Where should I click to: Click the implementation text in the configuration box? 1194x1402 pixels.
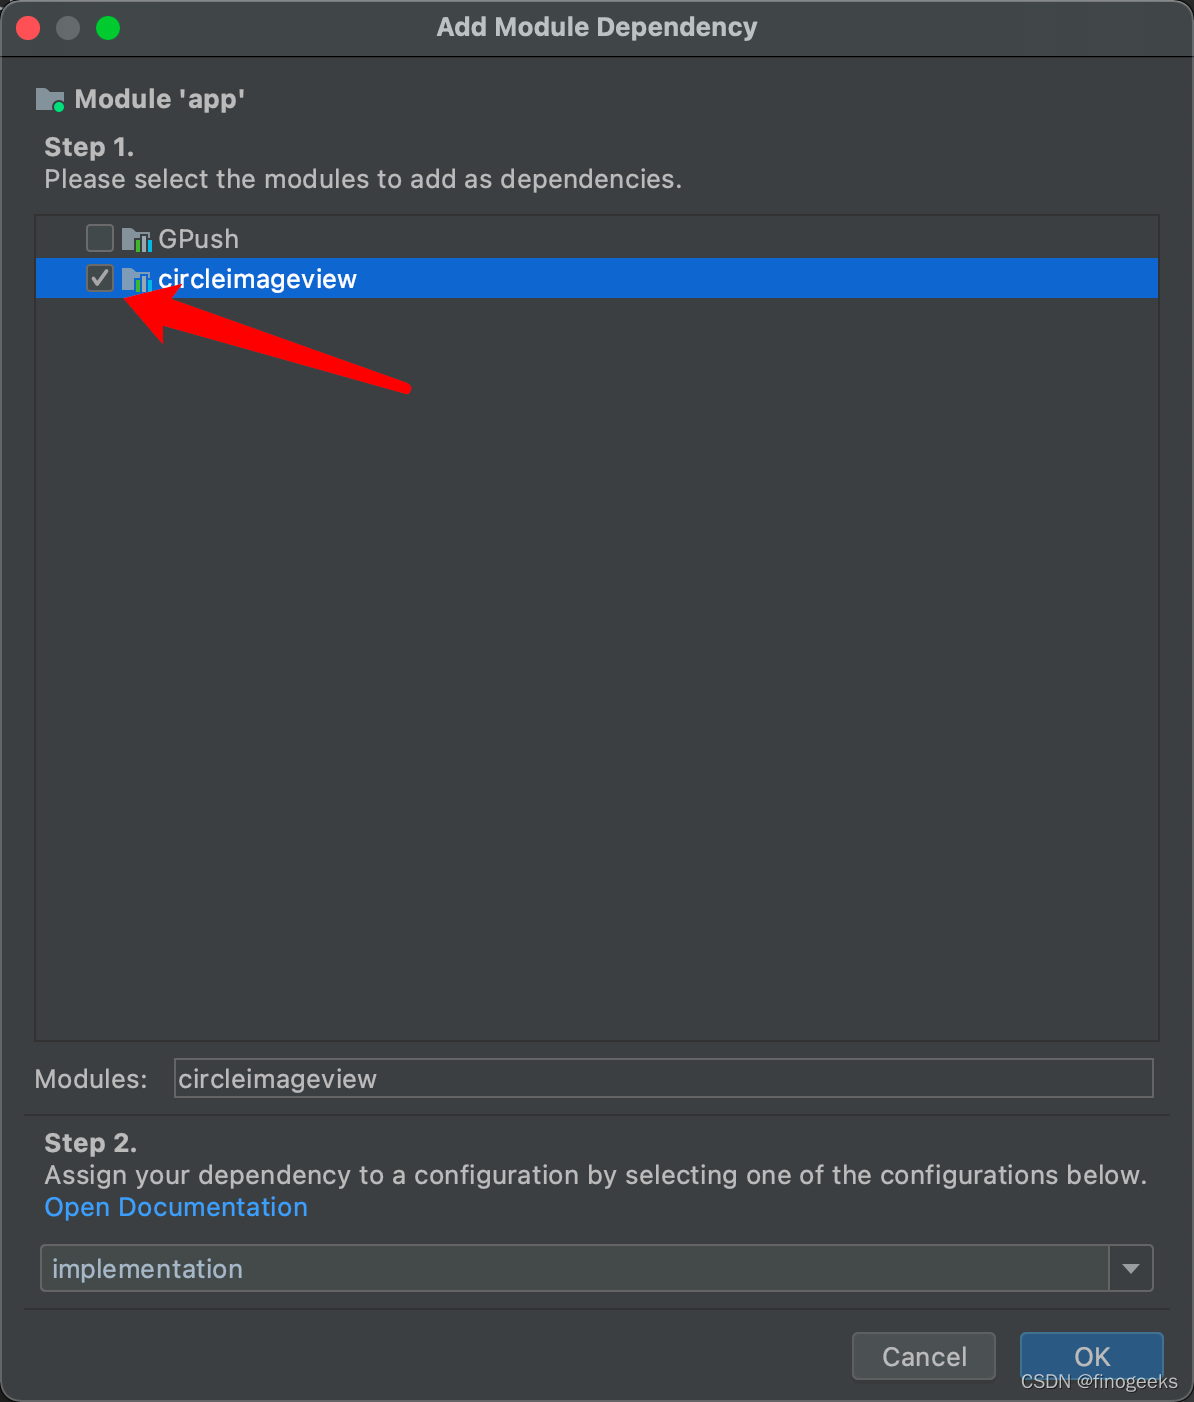(x=147, y=1267)
